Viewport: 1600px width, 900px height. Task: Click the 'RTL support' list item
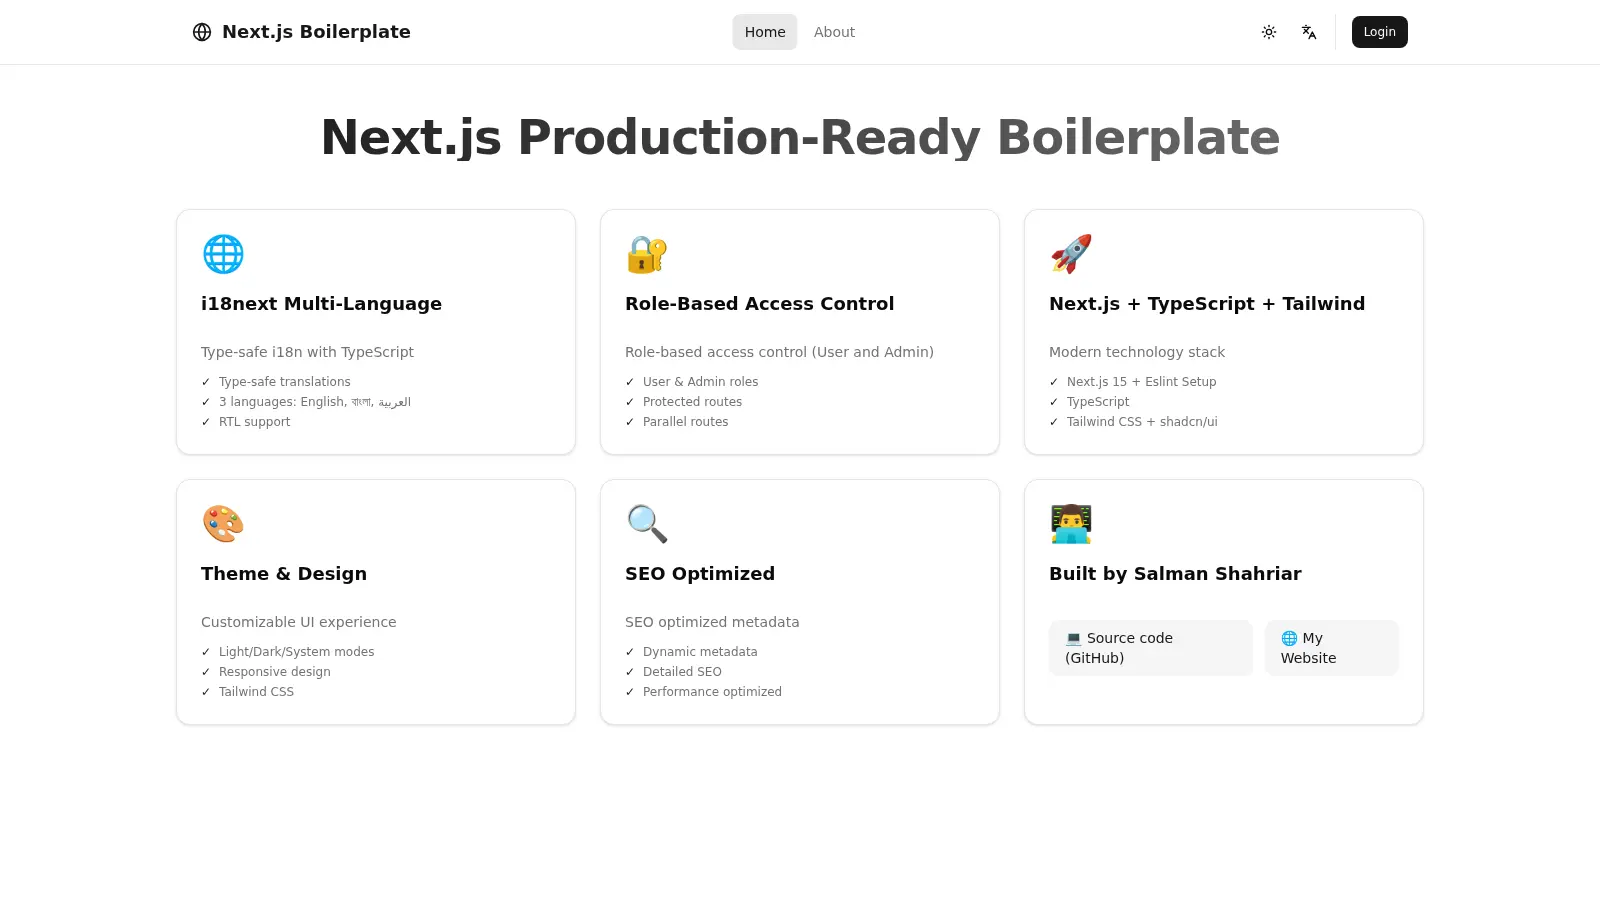point(255,422)
